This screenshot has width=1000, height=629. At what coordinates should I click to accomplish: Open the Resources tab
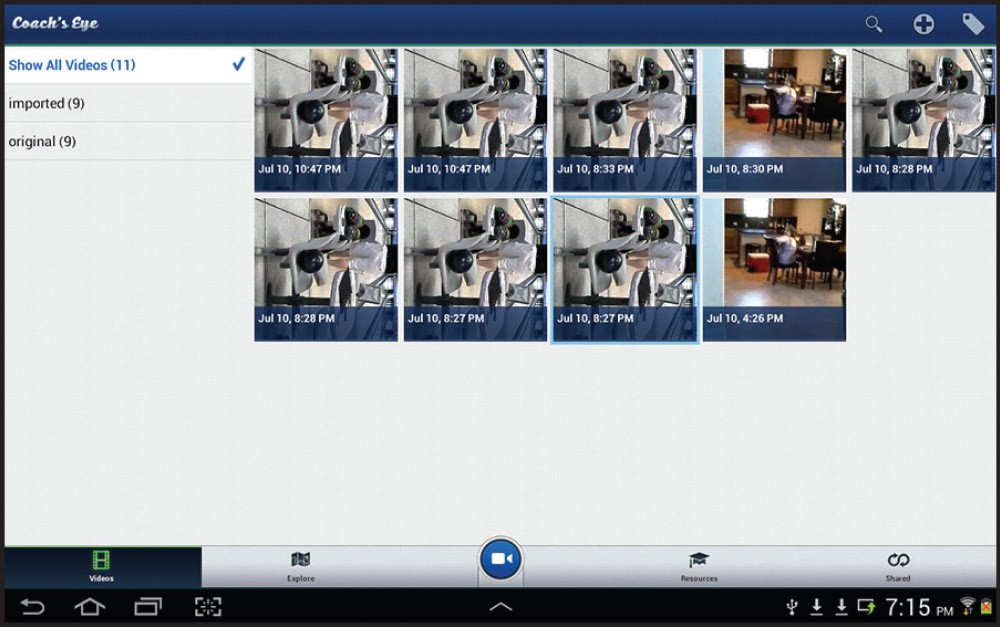(698, 566)
